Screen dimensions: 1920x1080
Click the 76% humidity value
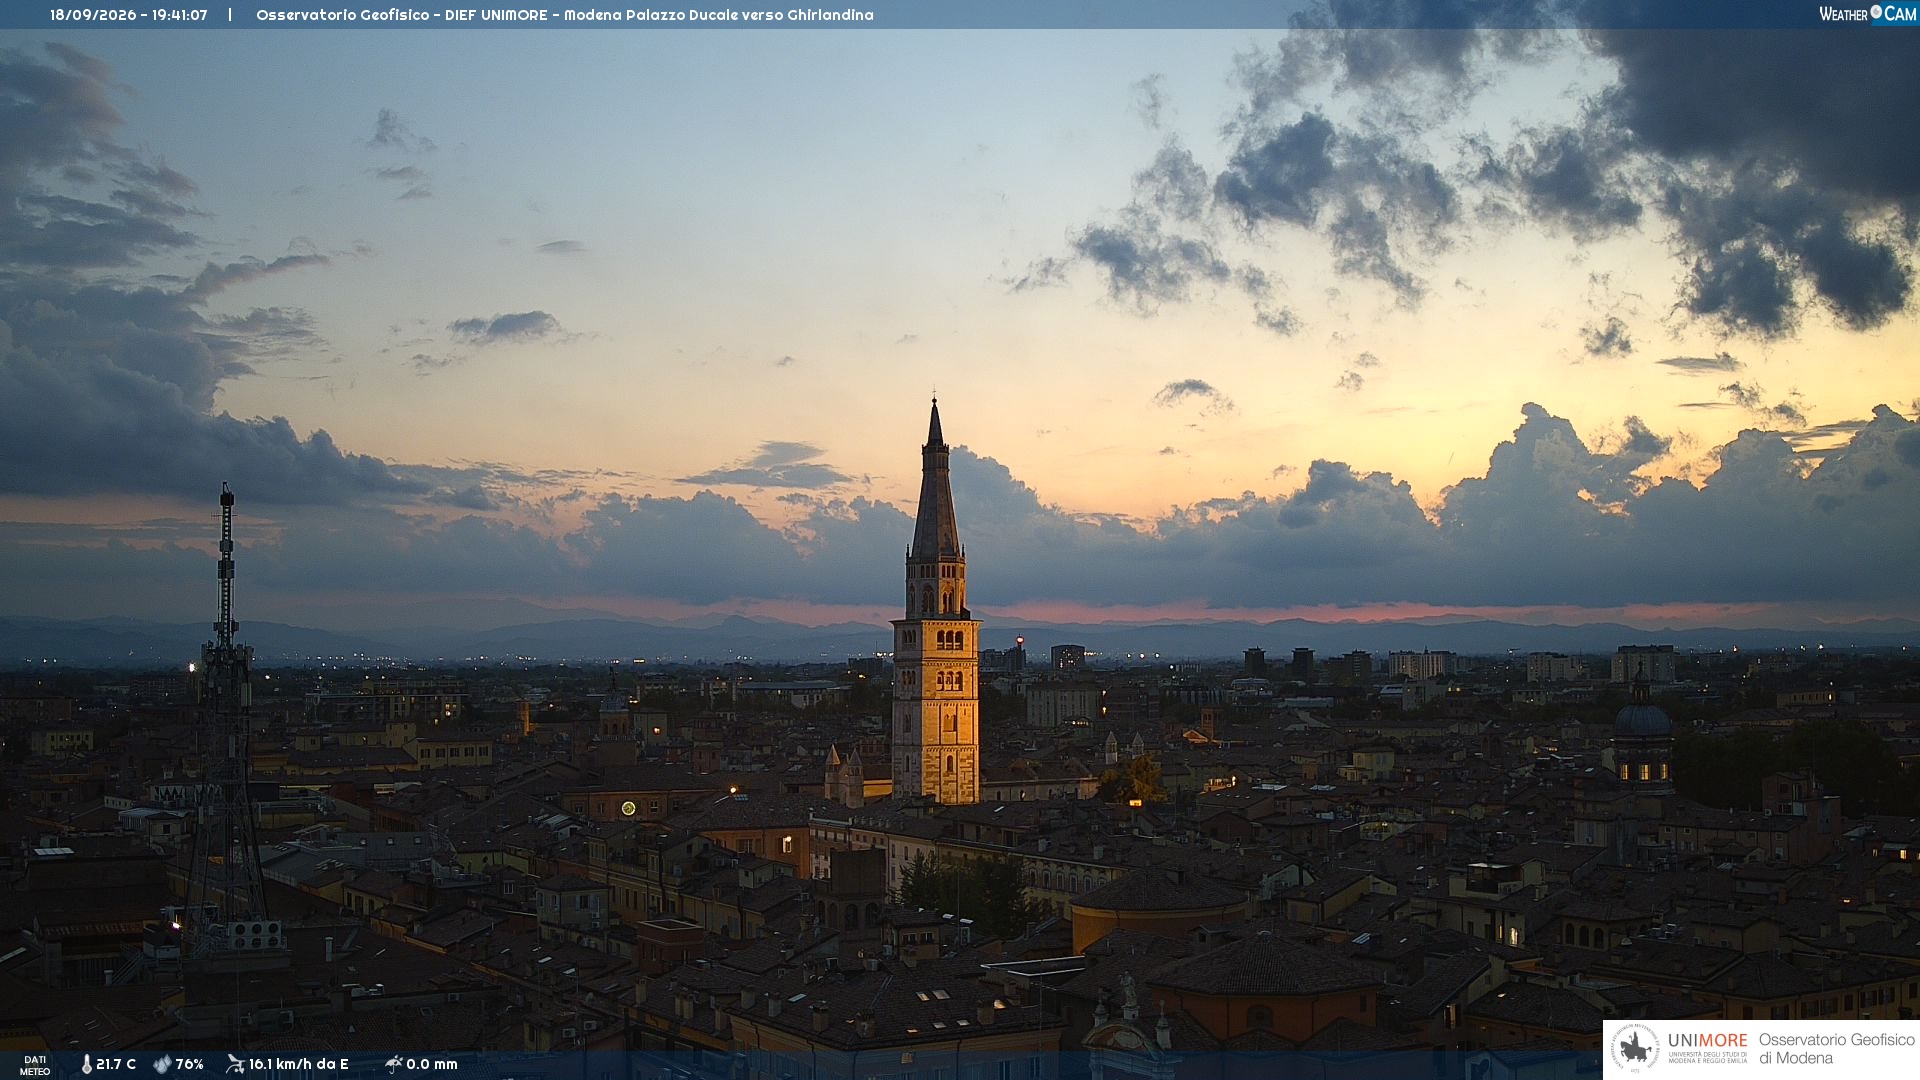(189, 1064)
